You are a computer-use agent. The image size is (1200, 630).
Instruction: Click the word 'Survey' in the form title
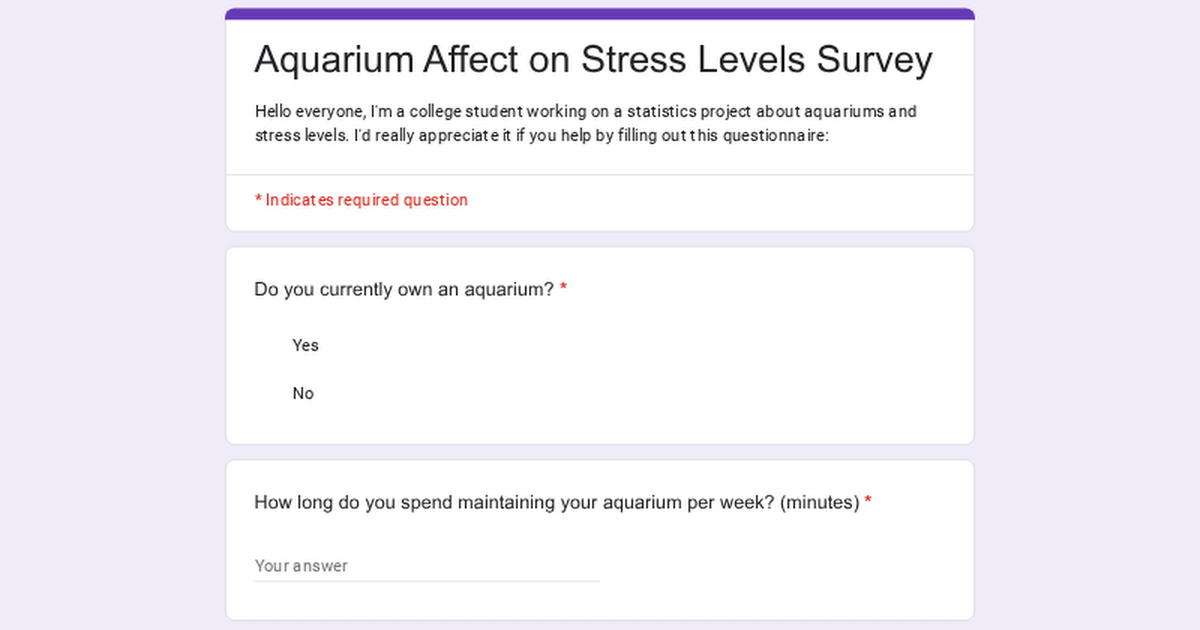point(874,60)
